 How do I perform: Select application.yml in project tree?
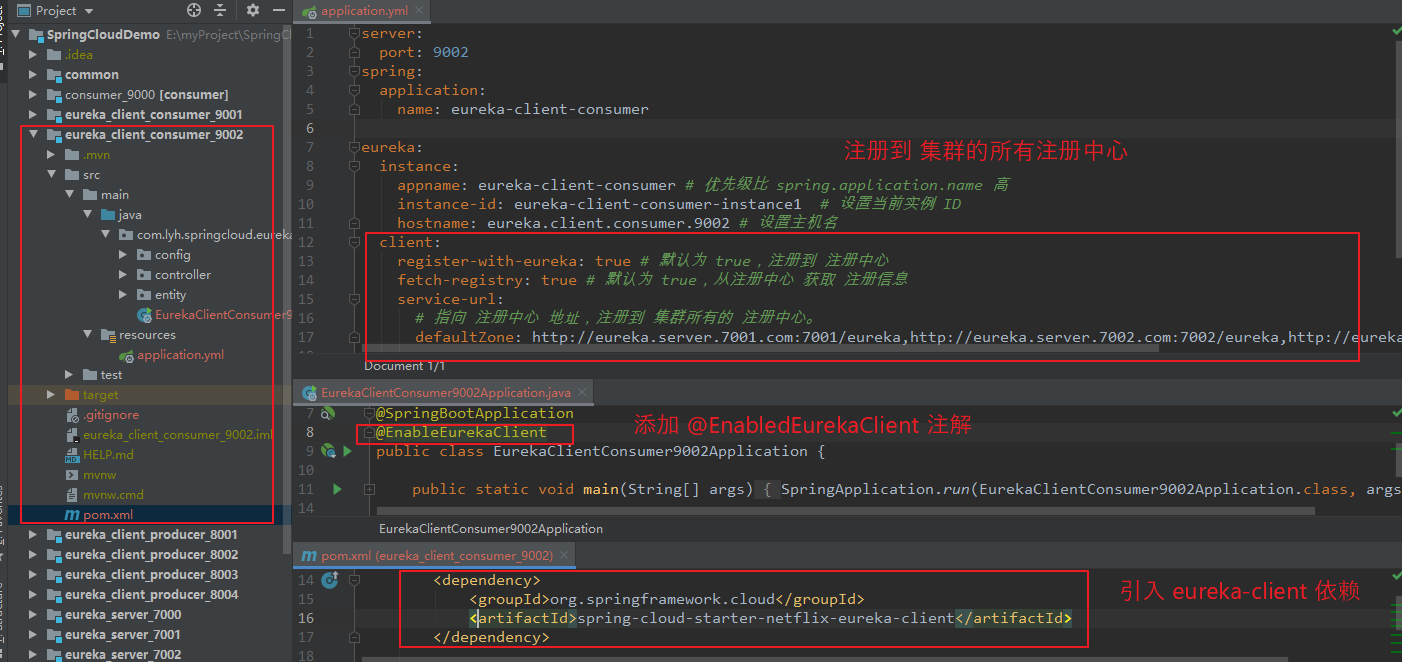point(171,355)
